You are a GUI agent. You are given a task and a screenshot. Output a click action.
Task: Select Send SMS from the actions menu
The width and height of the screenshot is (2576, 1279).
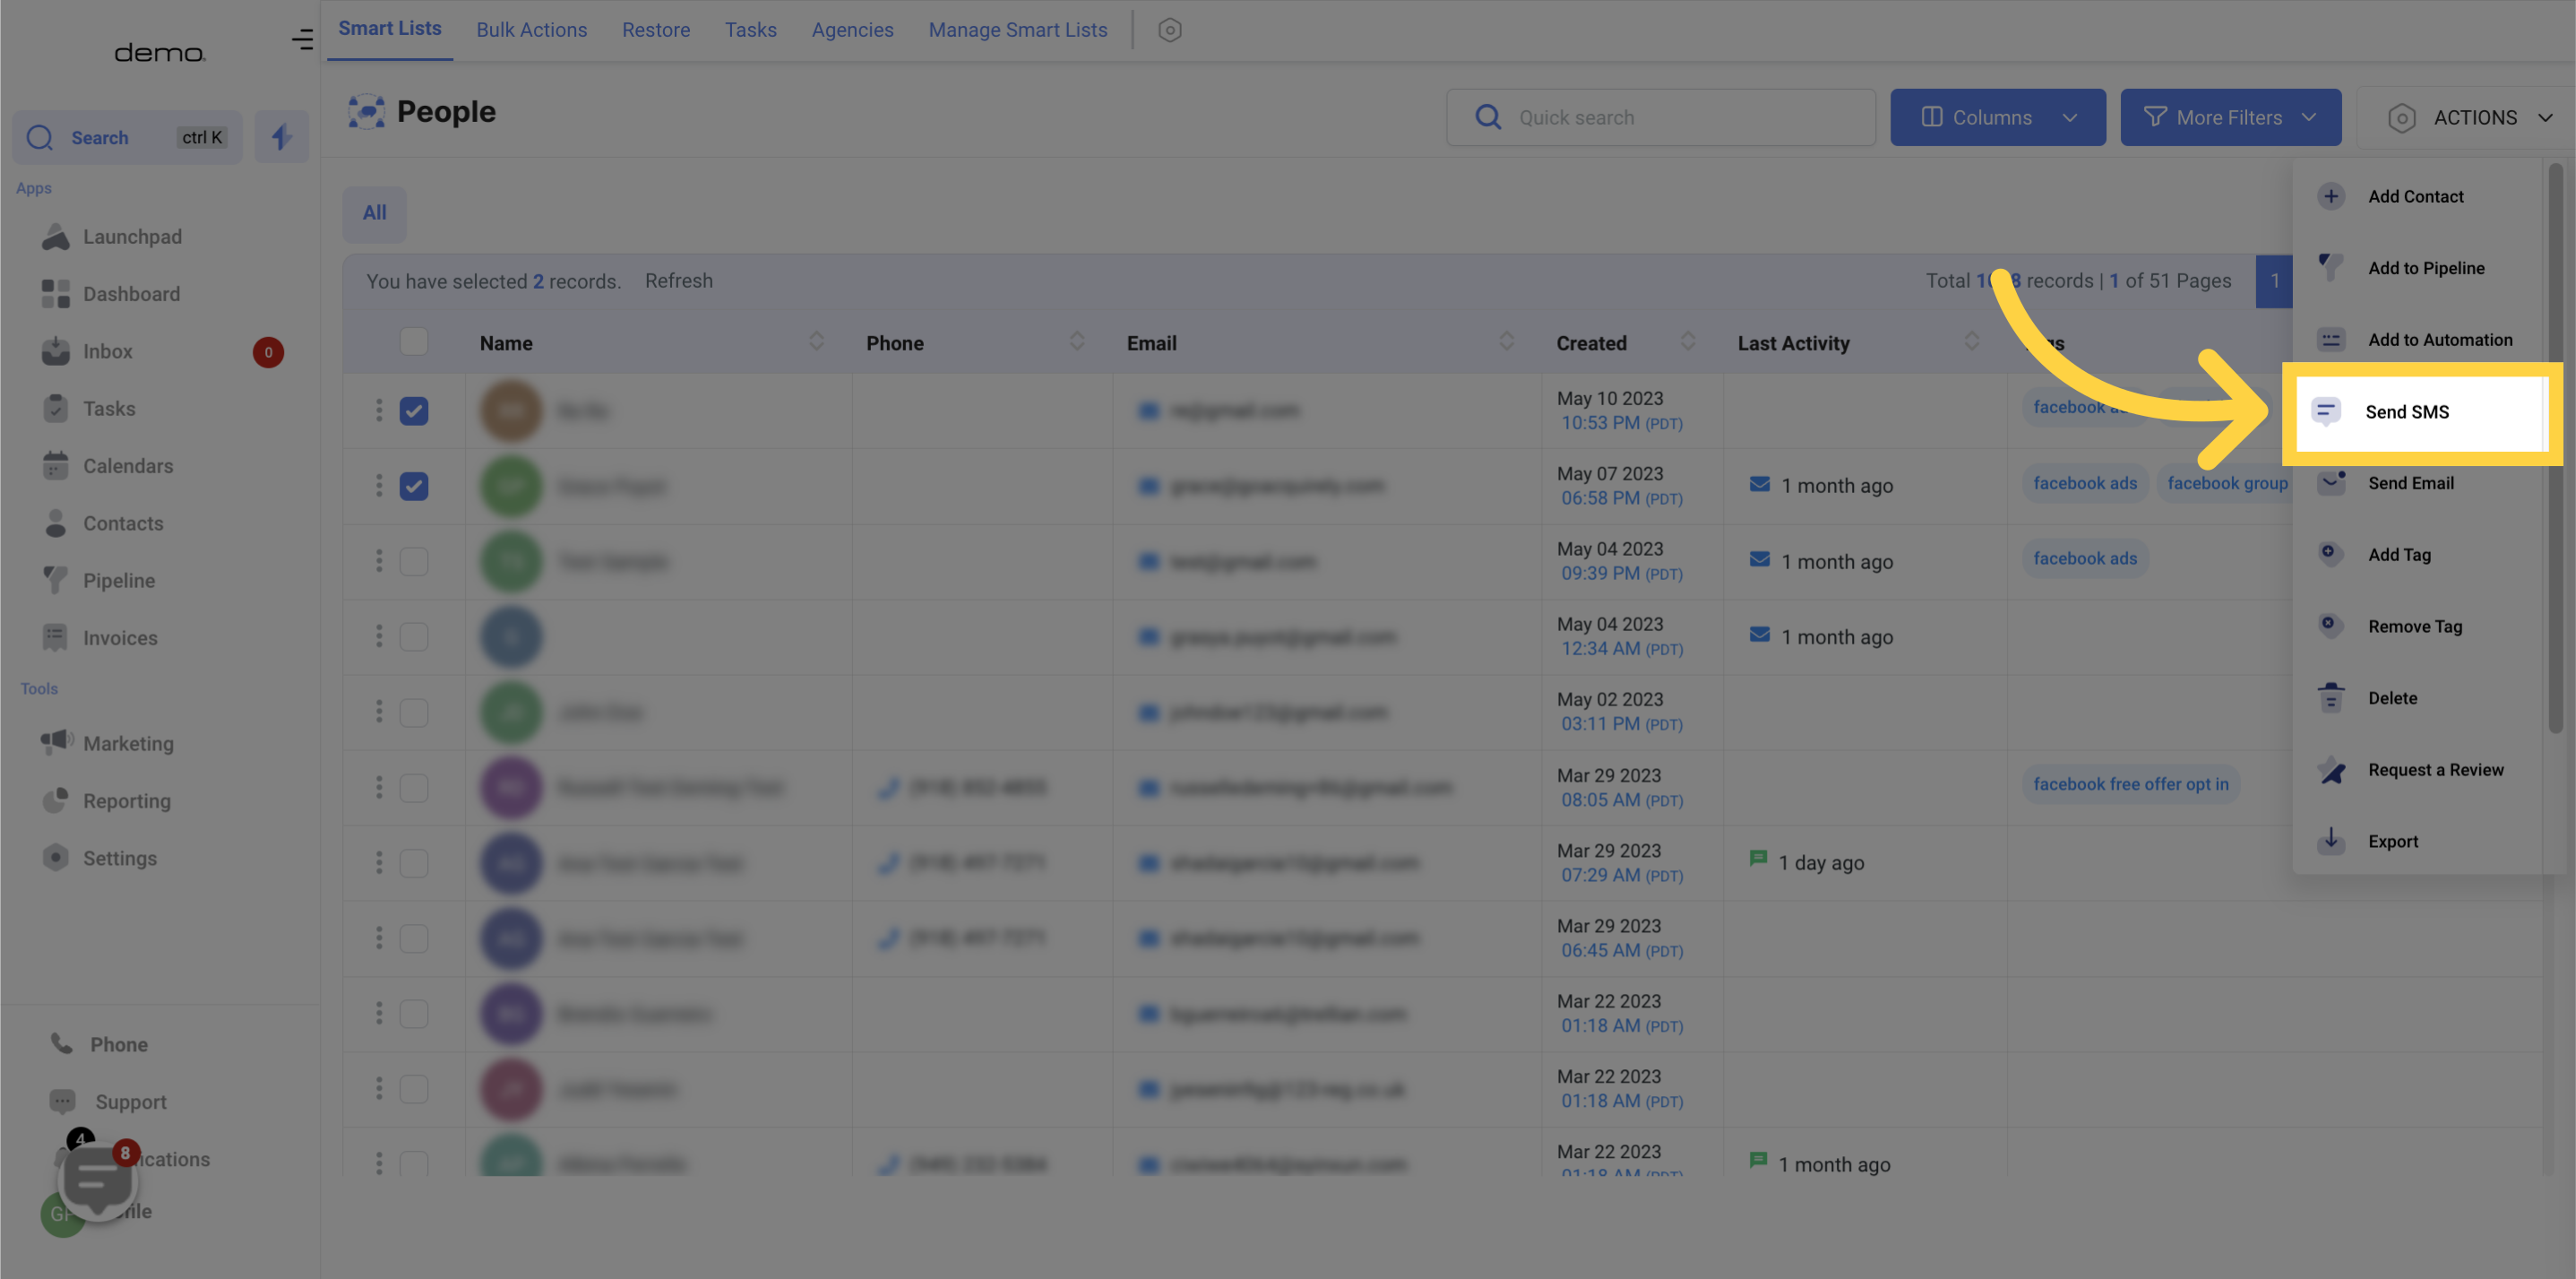point(2419,411)
